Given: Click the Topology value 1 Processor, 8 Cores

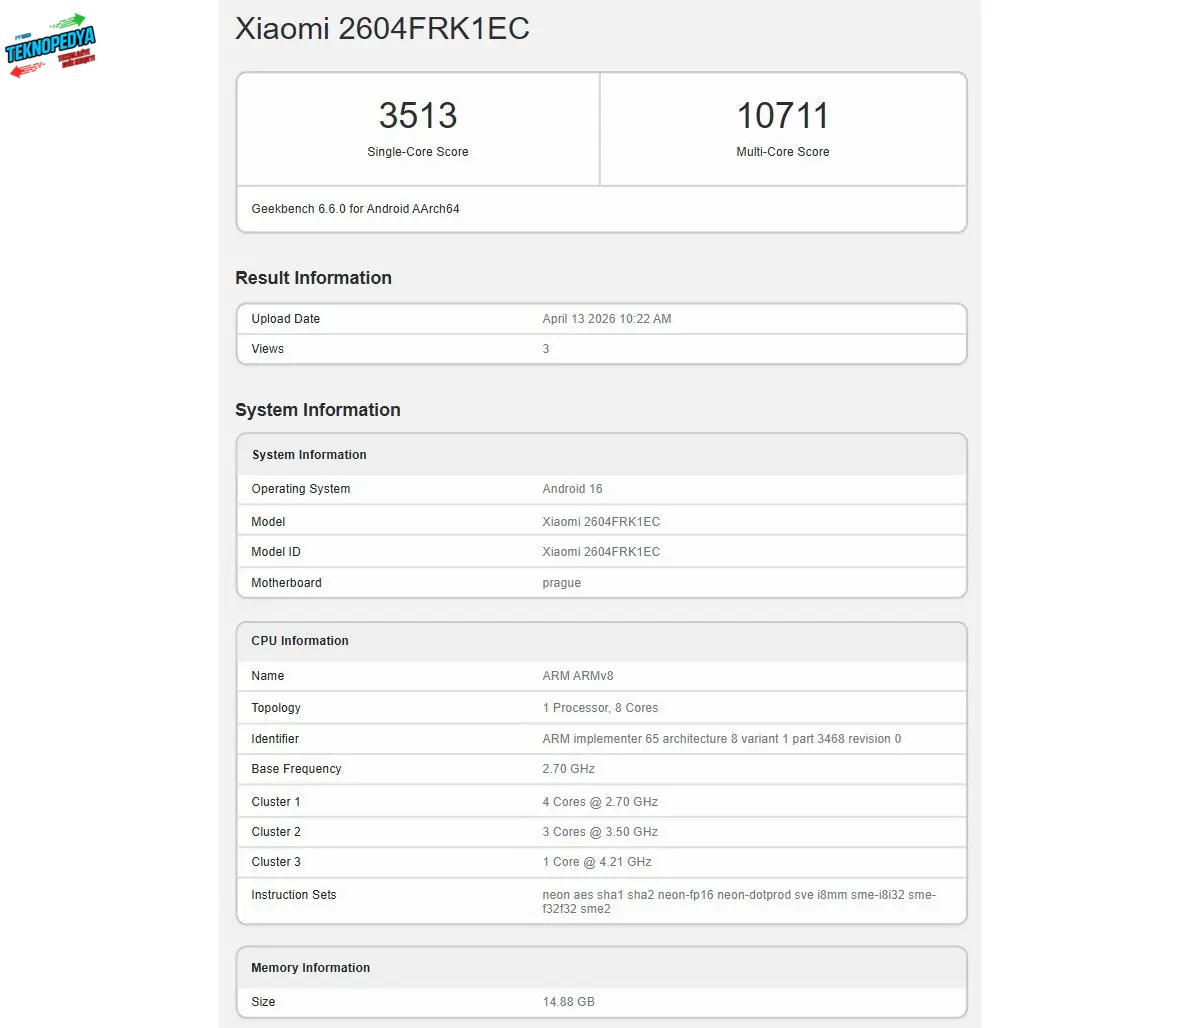Looking at the screenshot, I should click(x=600, y=708).
